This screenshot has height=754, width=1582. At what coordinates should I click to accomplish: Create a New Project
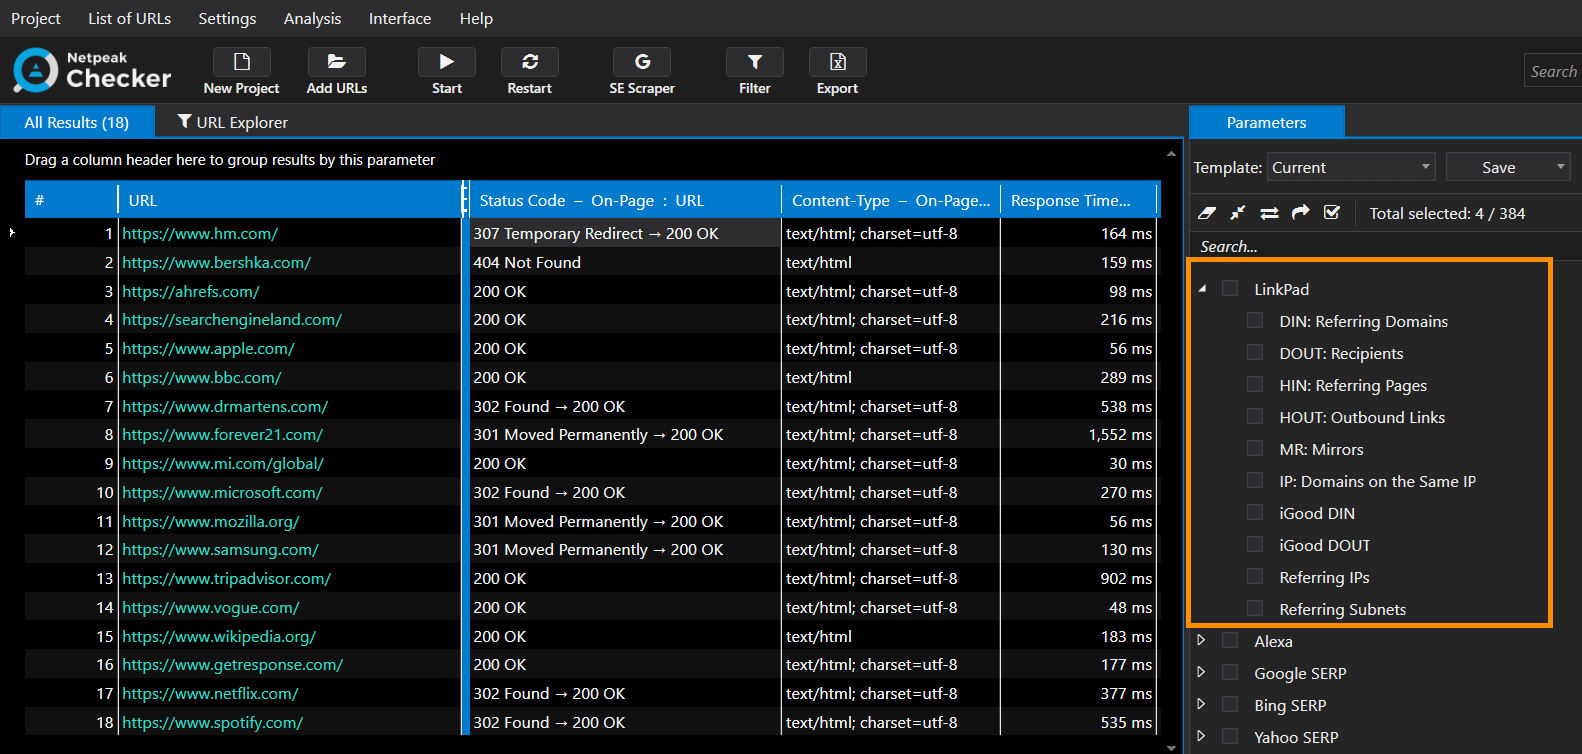pyautogui.click(x=241, y=72)
